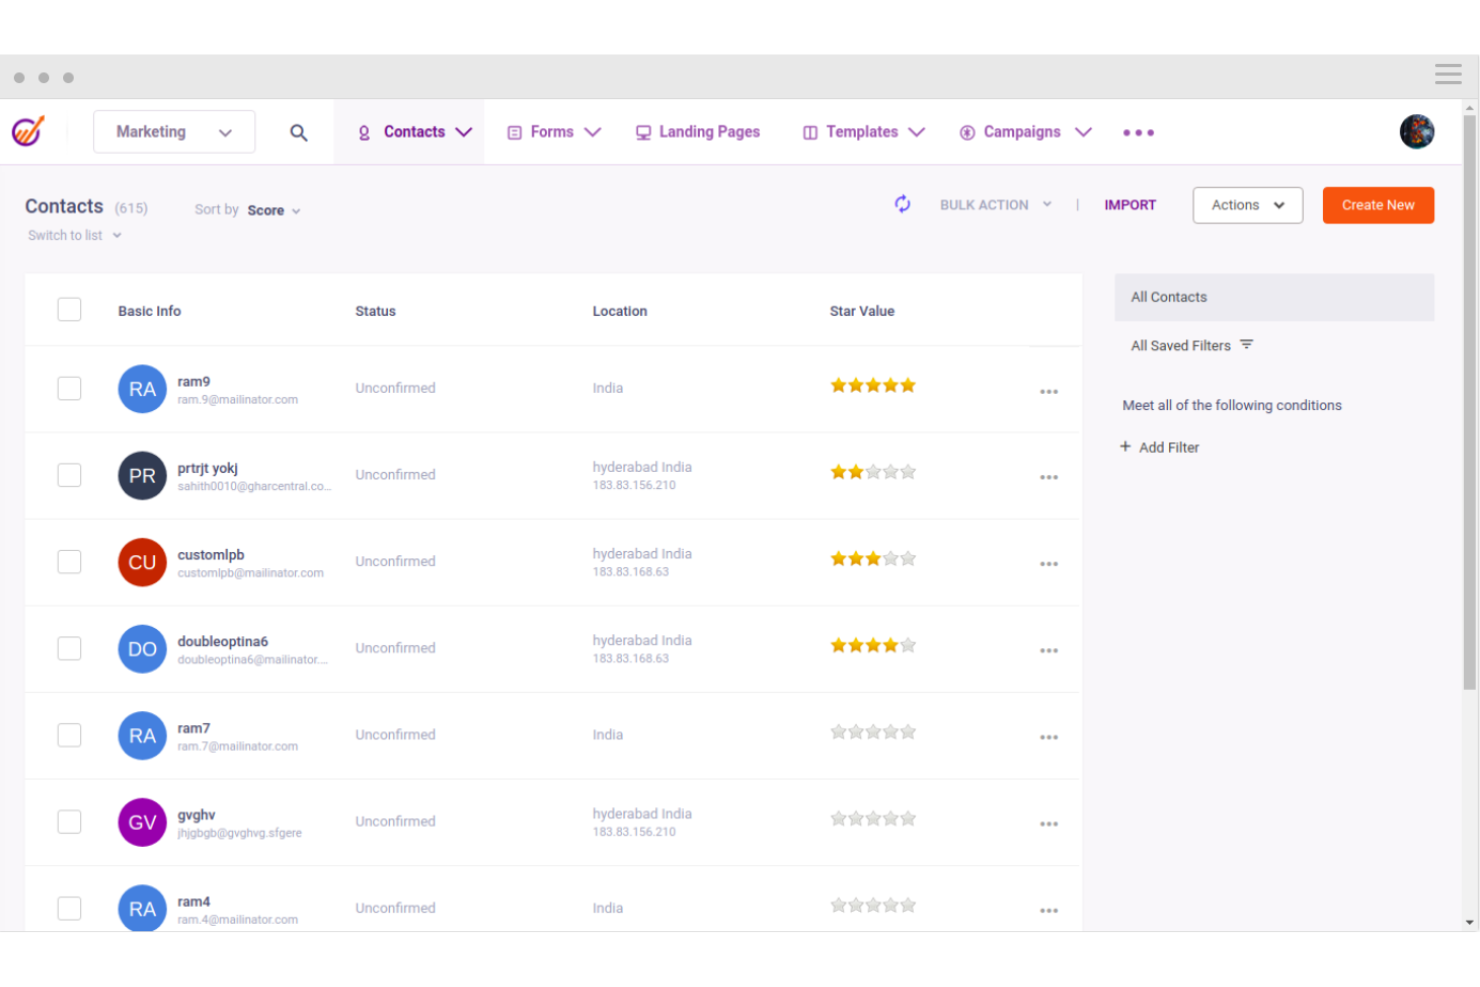Screen dimensions: 1480x987
Task: Click the Basic Info column header
Action: point(149,311)
